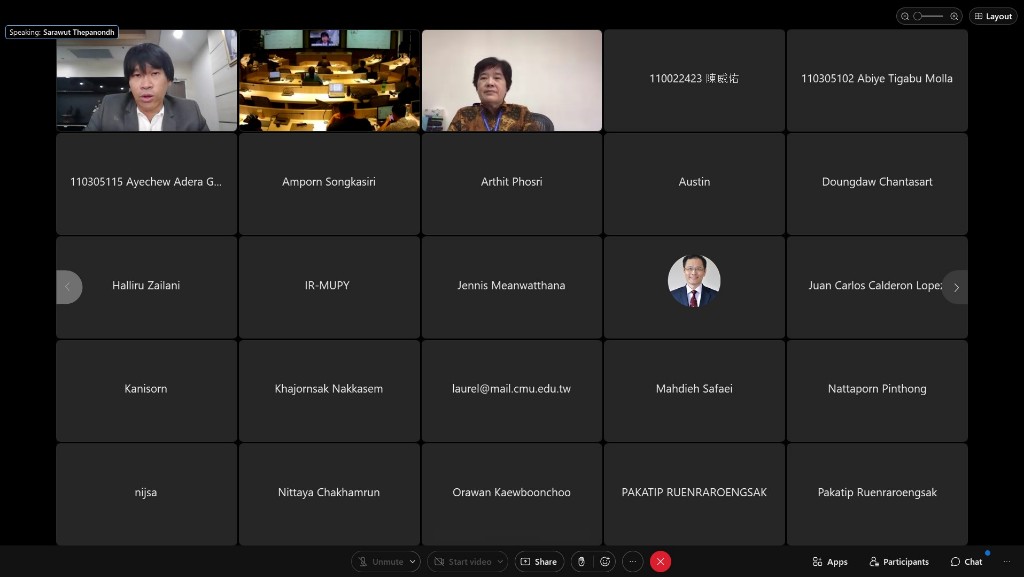Screen dimensions: 1024x577
Task: Open the Apps panel
Action: tap(830, 561)
